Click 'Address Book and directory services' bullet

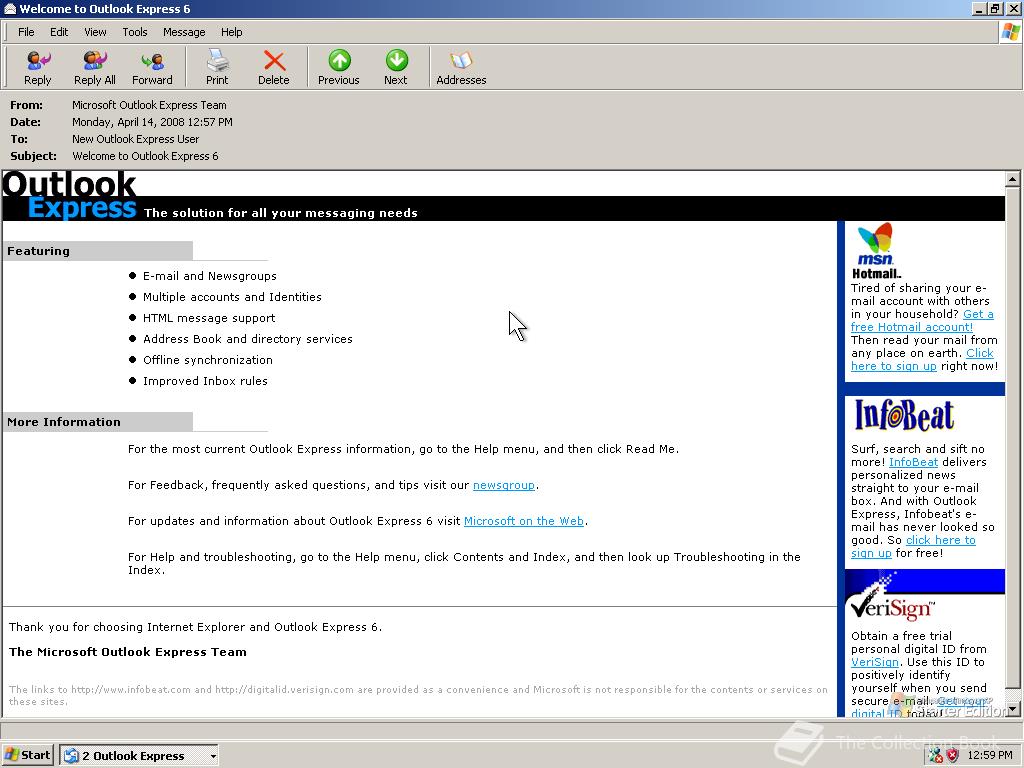[x=248, y=339]
